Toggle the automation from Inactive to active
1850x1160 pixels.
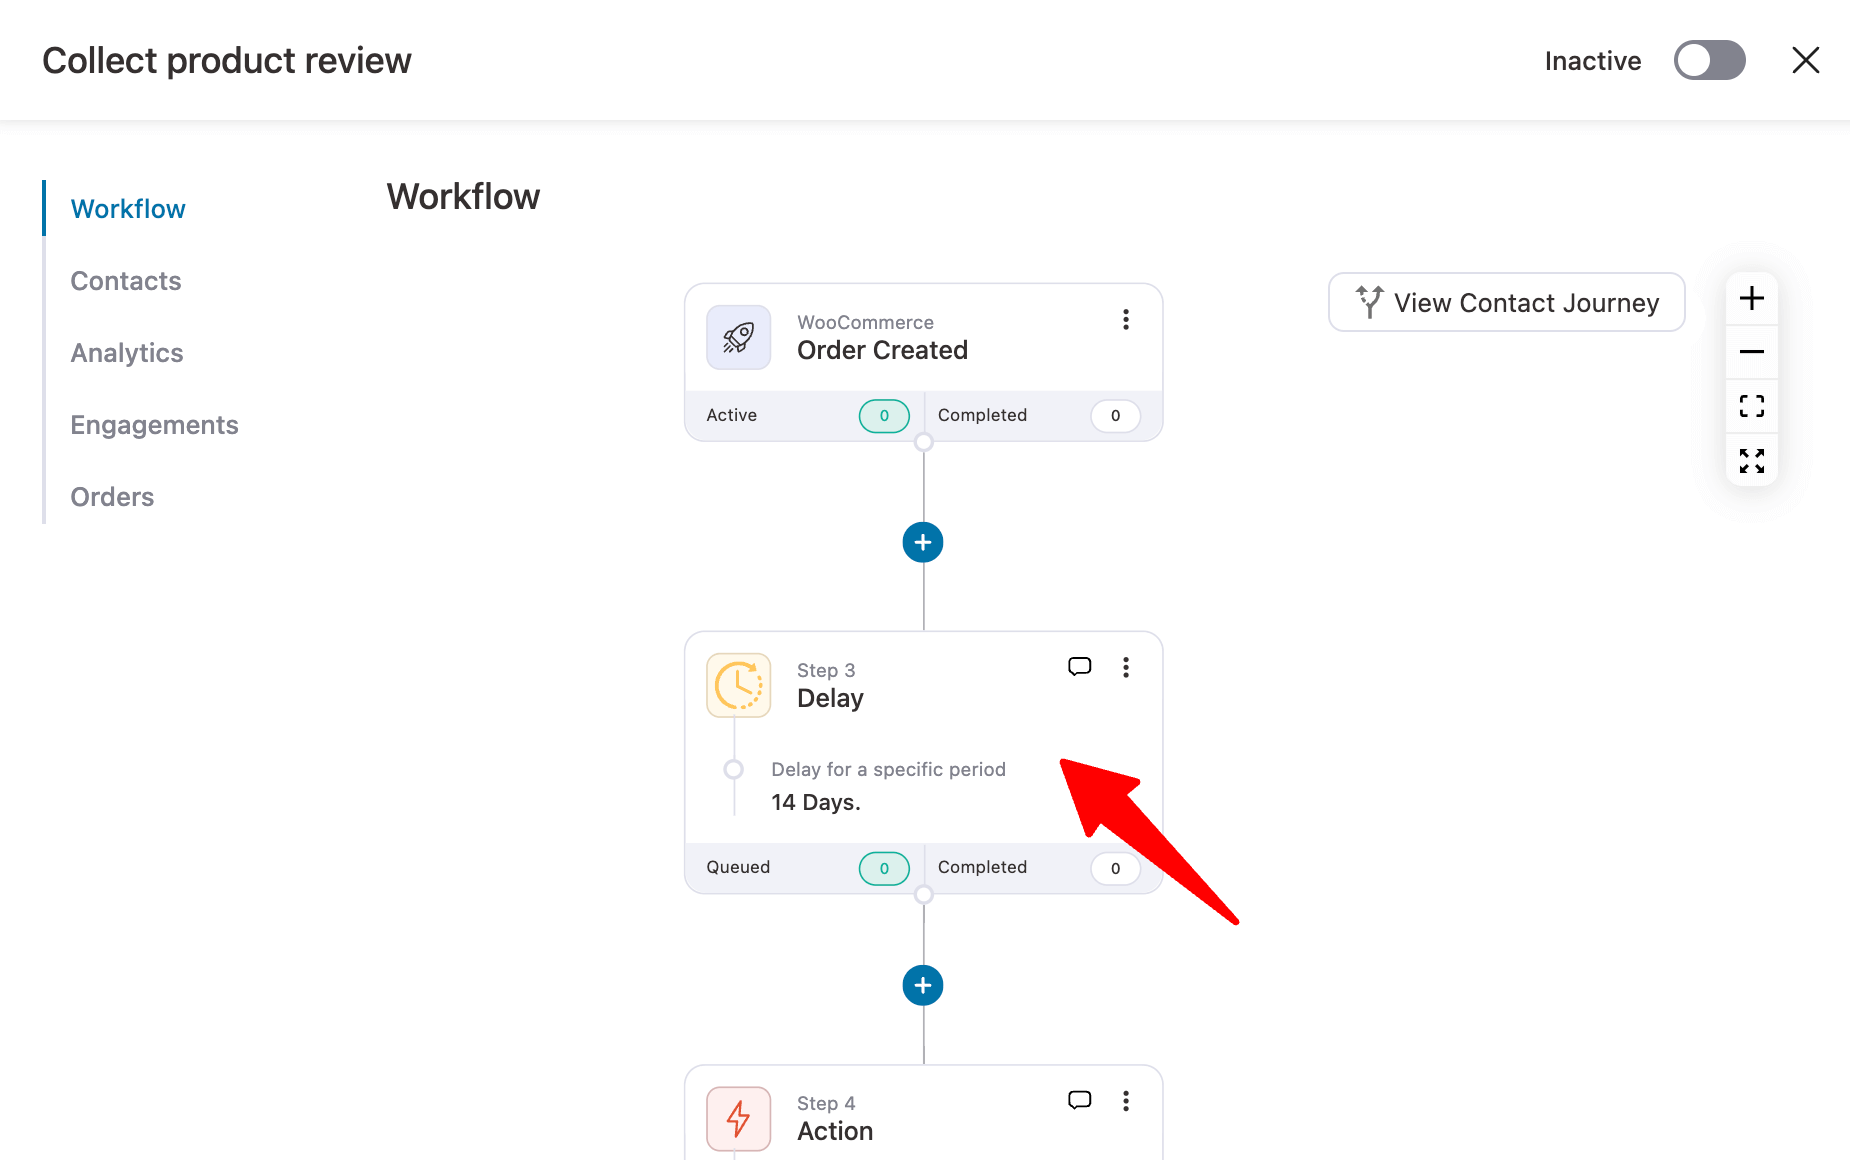[x=1709, y=60]
